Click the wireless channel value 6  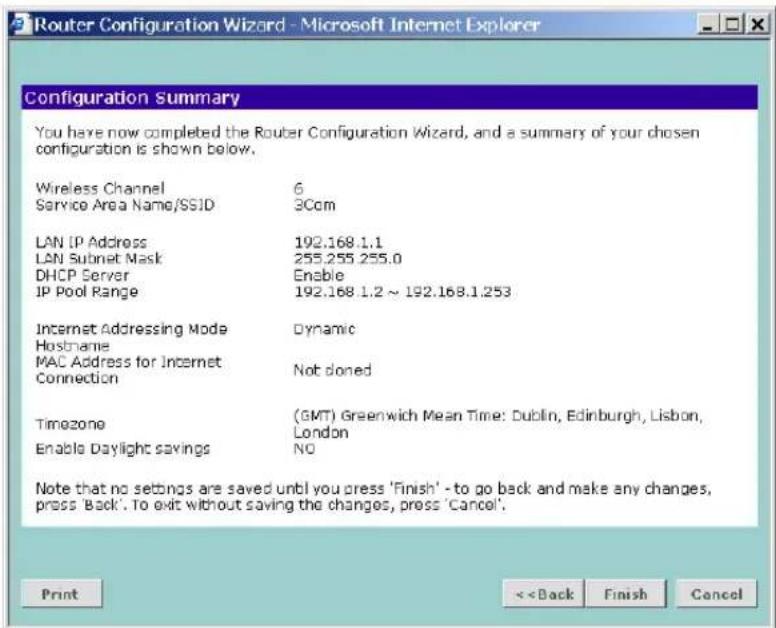click(298, 188)
